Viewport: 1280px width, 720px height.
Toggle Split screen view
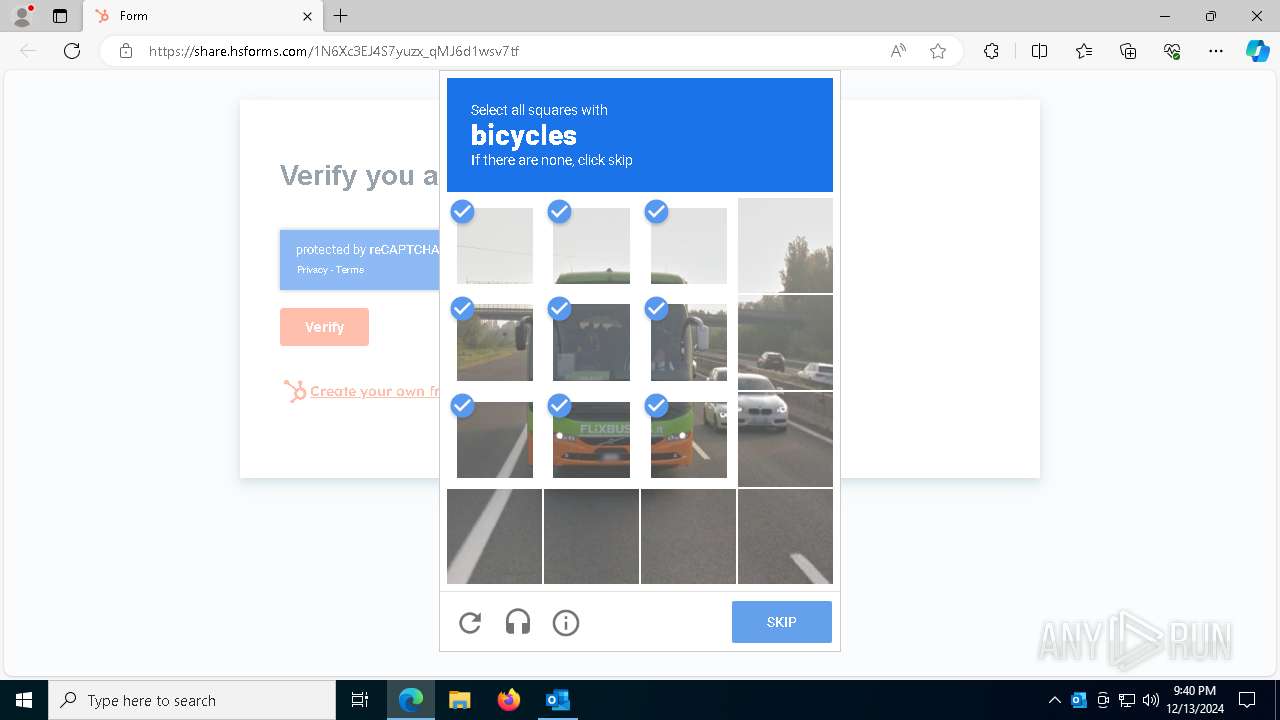(1039, 51)
